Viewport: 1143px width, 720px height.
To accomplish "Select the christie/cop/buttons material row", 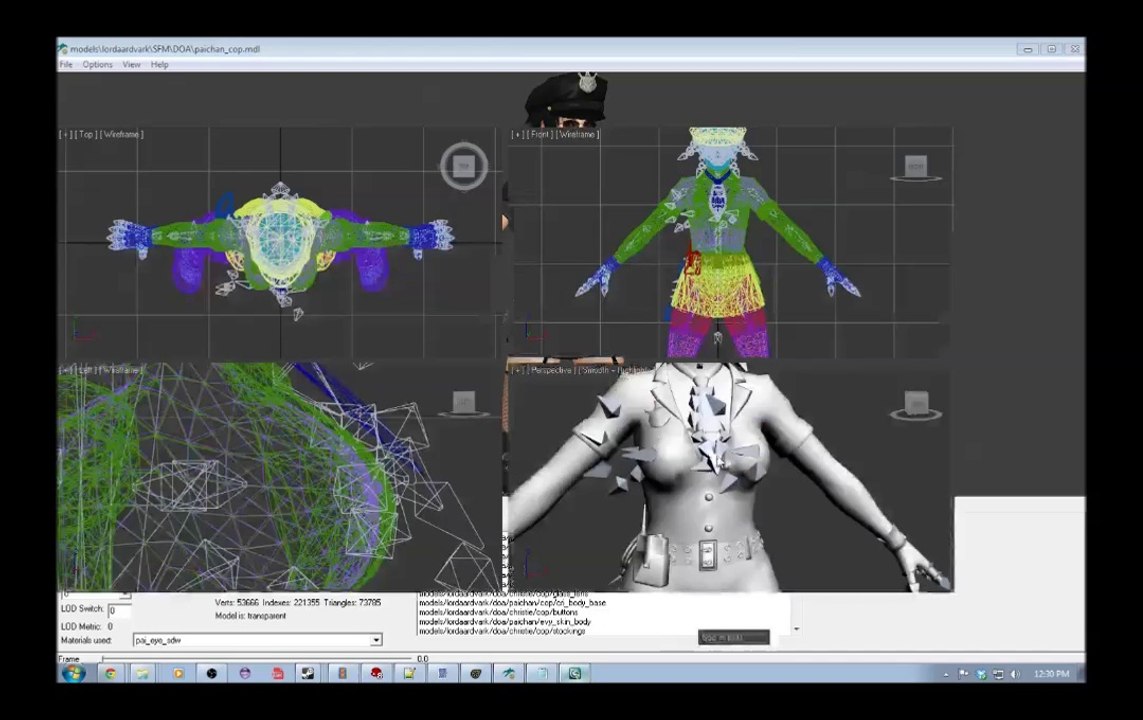I will coord(498,612).
